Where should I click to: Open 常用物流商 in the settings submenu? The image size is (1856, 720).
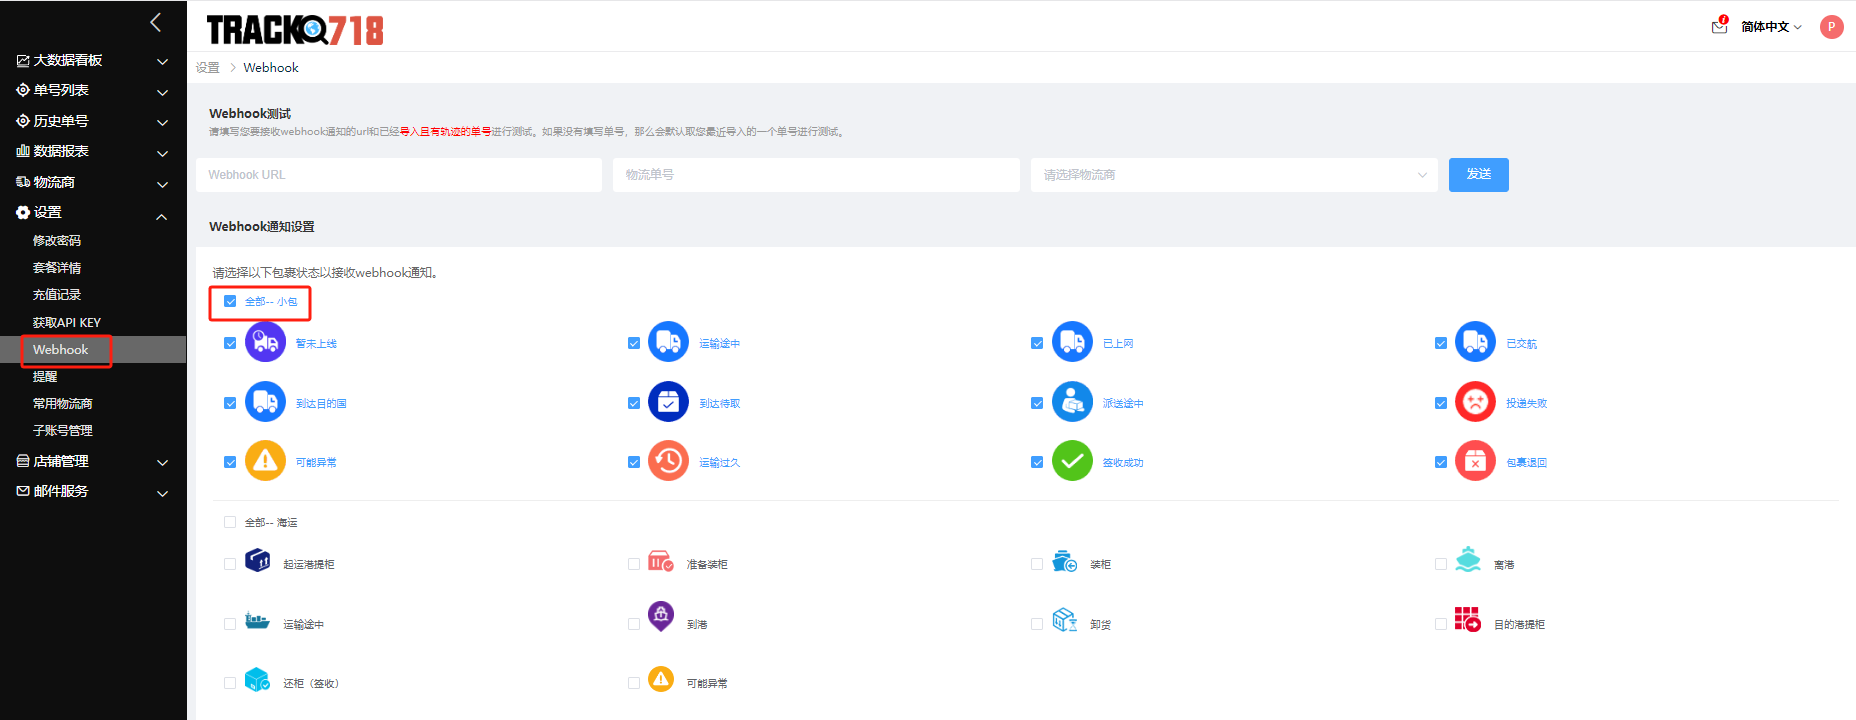point(63,404)
